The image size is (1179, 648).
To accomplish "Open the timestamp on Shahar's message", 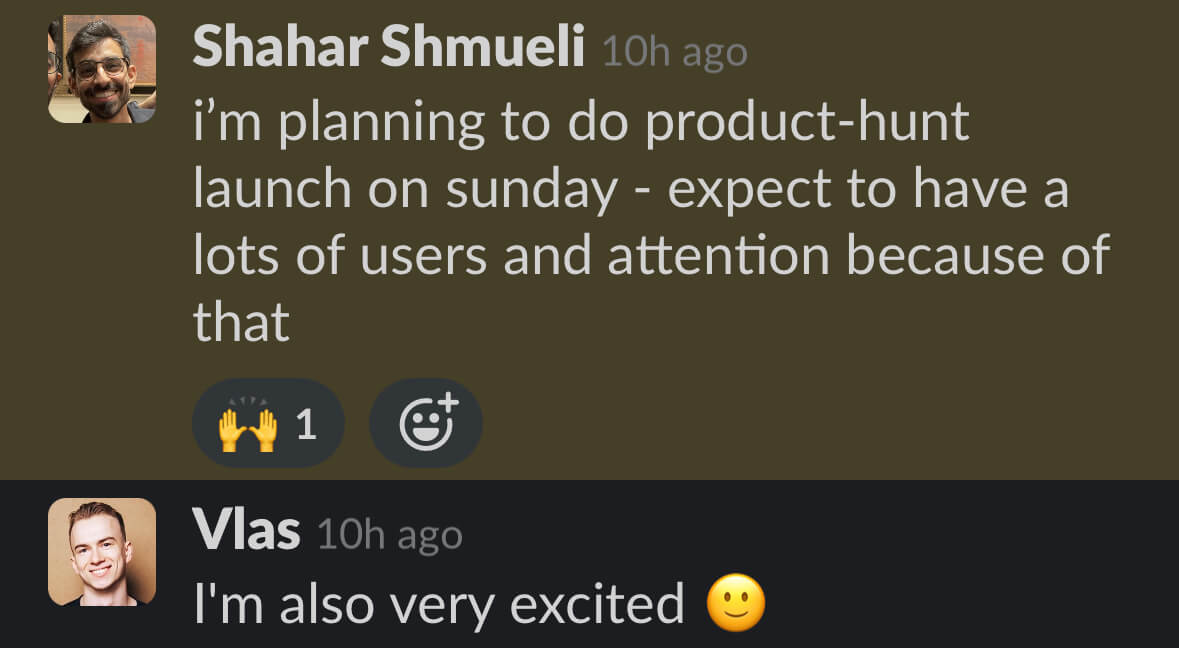I will pos(674,52).
